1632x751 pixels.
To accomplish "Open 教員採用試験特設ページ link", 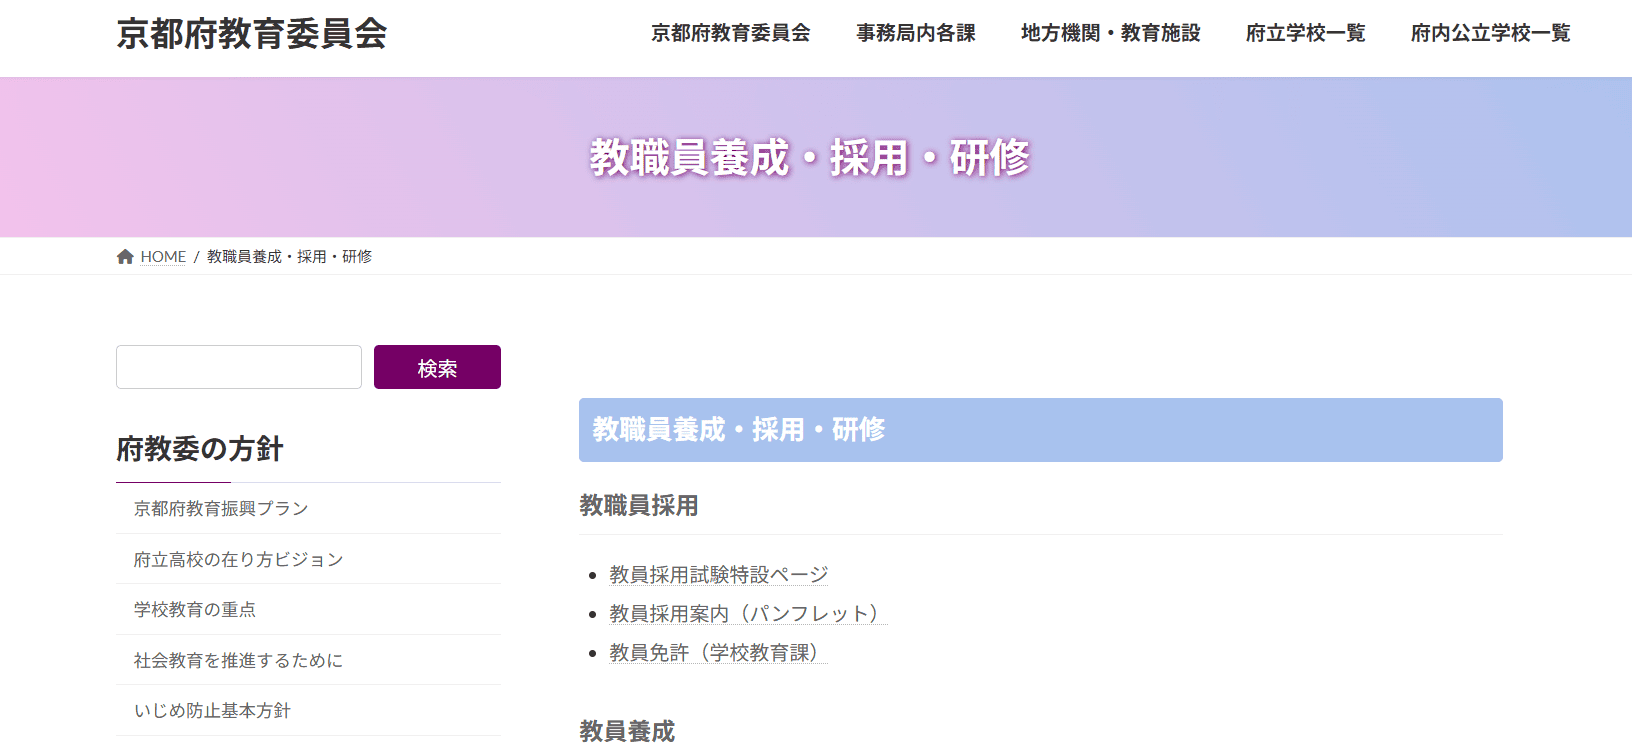I will click(x=719, y=575).
